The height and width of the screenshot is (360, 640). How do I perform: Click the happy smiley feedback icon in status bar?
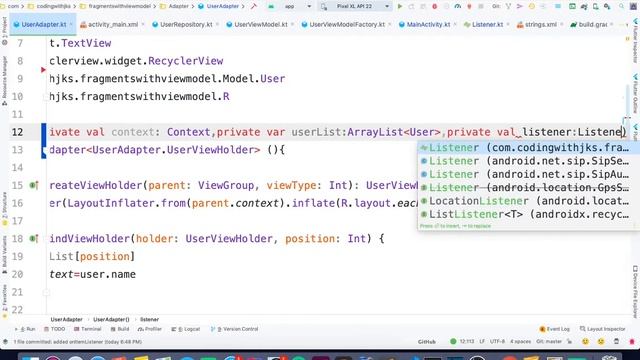coord(585,342)
